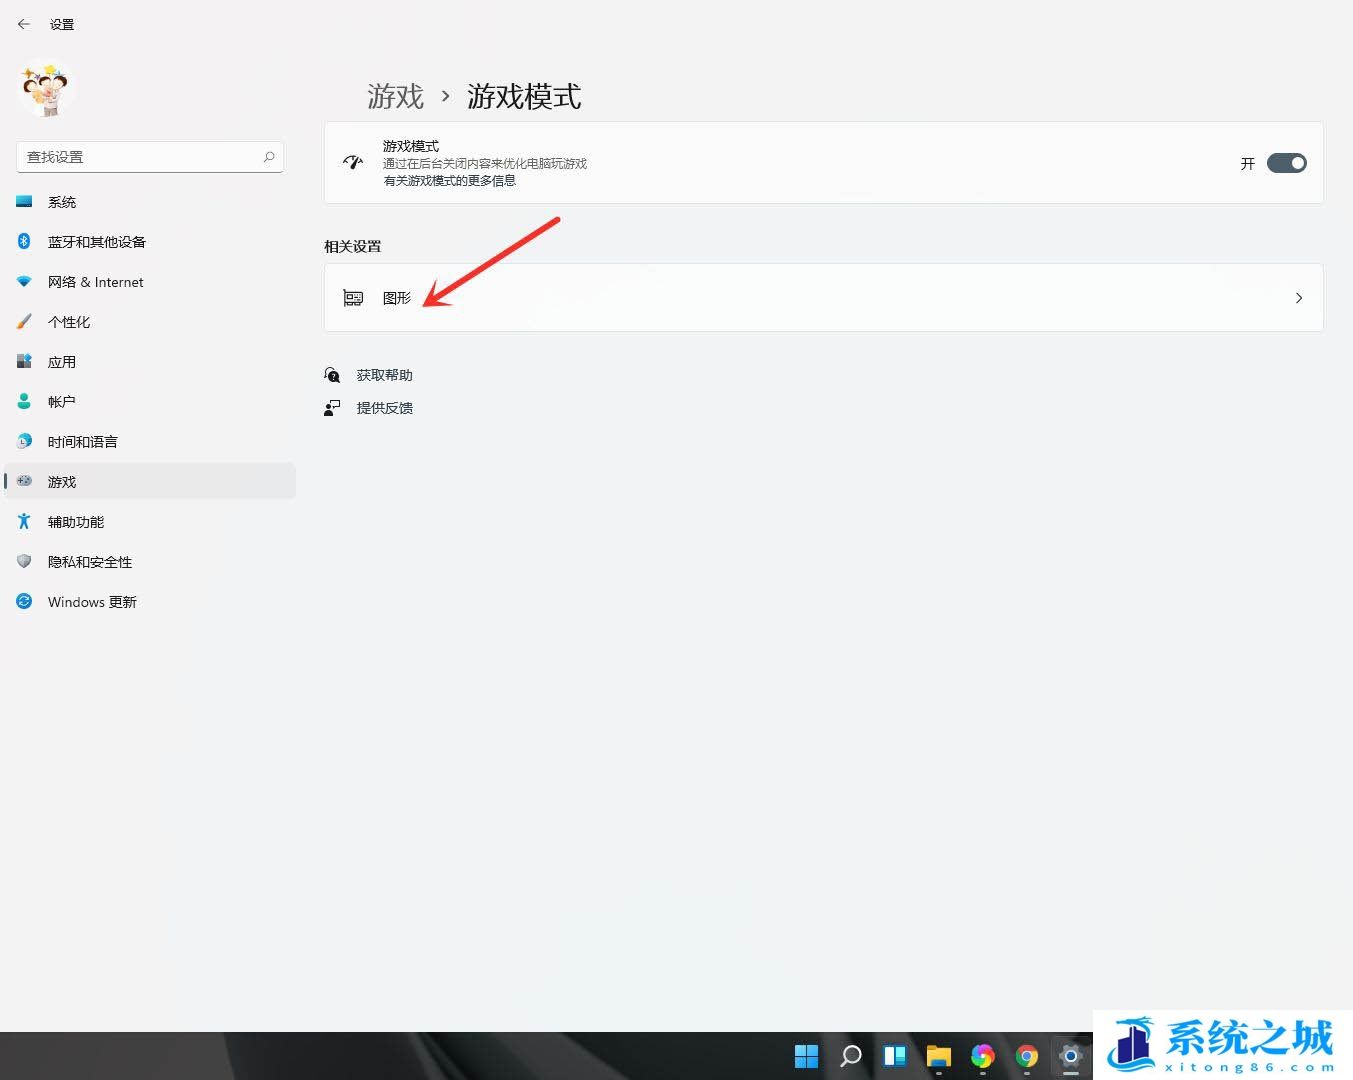Open 有关游戏模式的更多信息 link
The width and height of the screenshot is (1353, 1080).
[450, 180]
